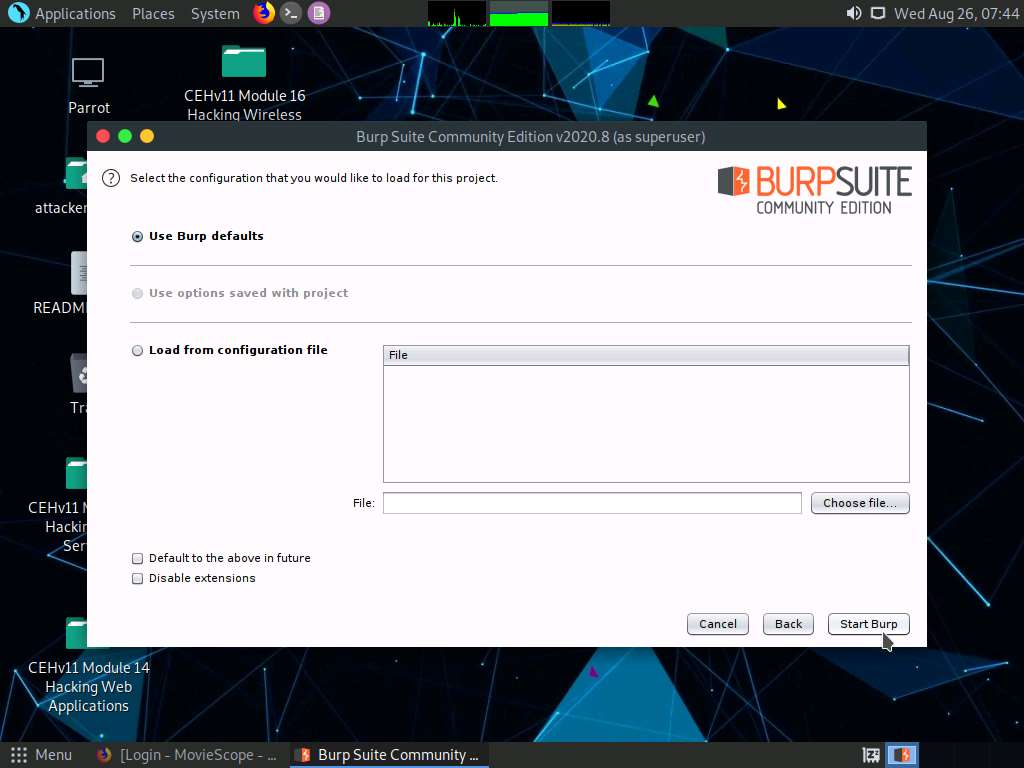Enable Disable extensions checkbox

click(137, 578)
